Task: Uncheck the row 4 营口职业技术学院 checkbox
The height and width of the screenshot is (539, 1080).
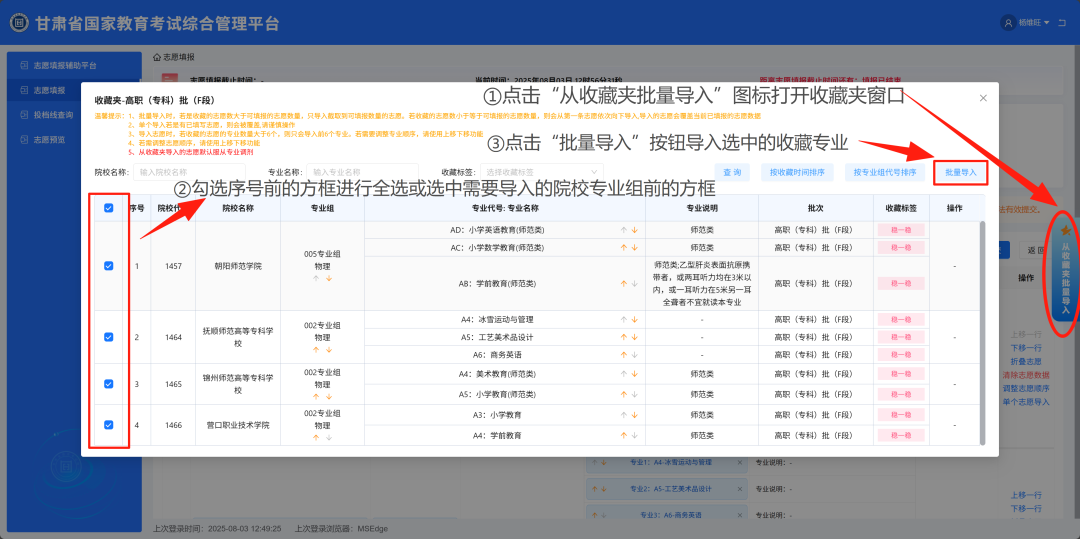Action: click(108, 425)
